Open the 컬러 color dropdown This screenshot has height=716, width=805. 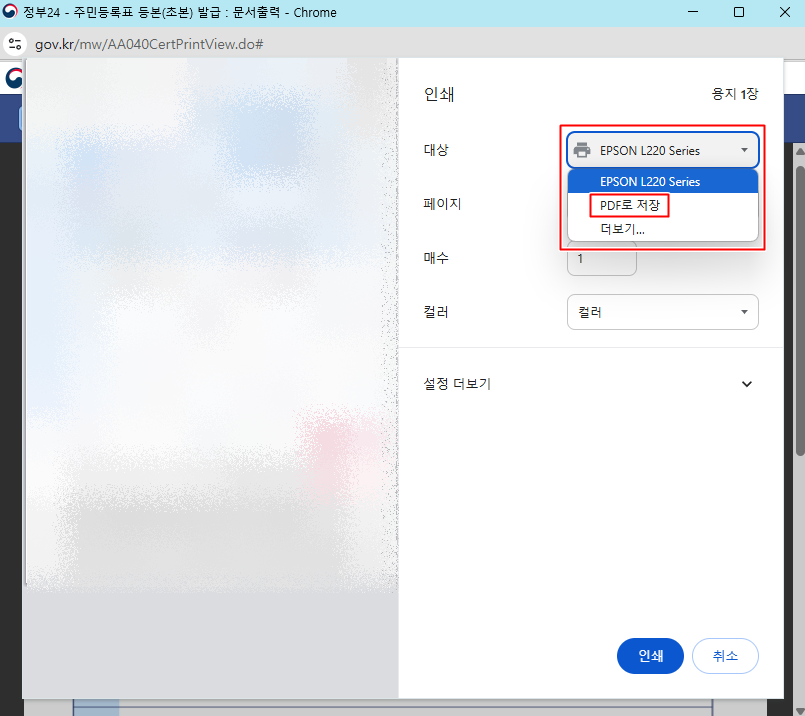pyautogui.click(x=662, y=312)
